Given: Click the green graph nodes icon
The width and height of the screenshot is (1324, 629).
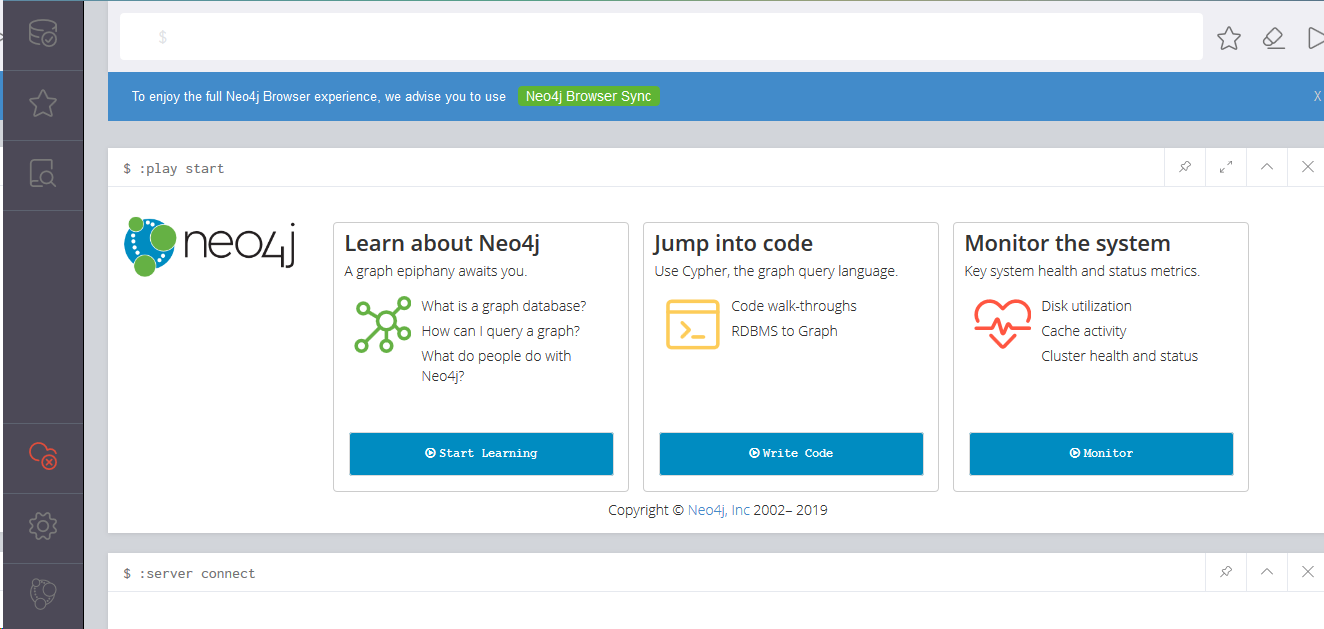Looking at the screenshot, I should (383, 325).
